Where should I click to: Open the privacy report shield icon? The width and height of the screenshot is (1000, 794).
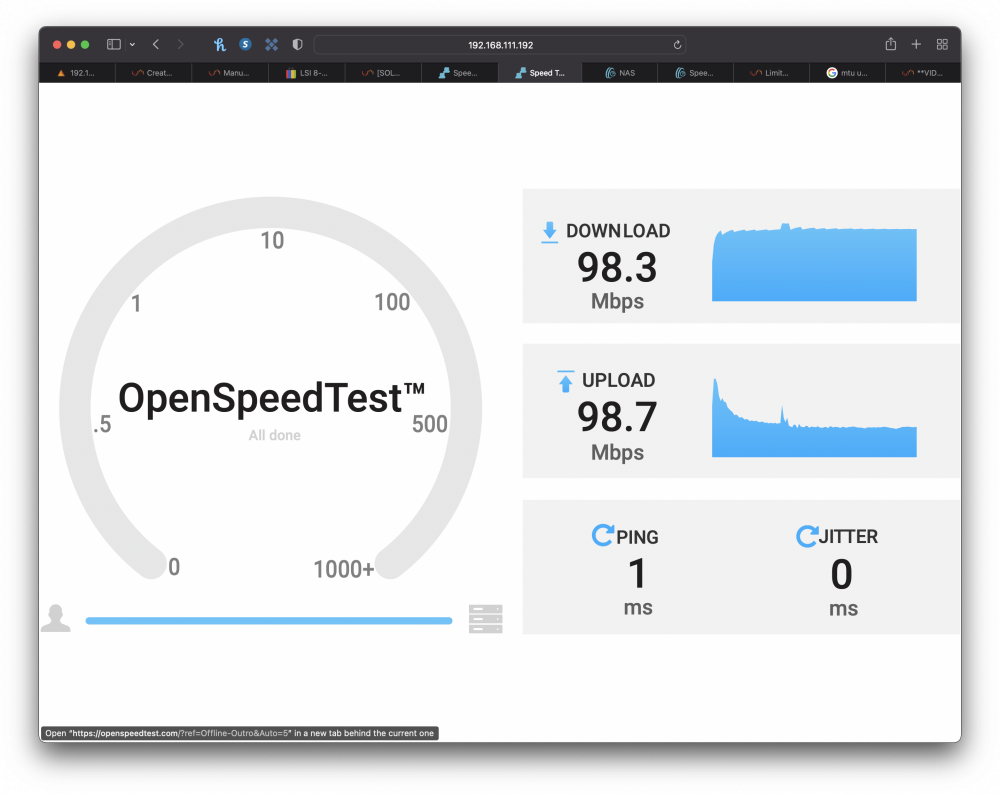coord(297,44)
